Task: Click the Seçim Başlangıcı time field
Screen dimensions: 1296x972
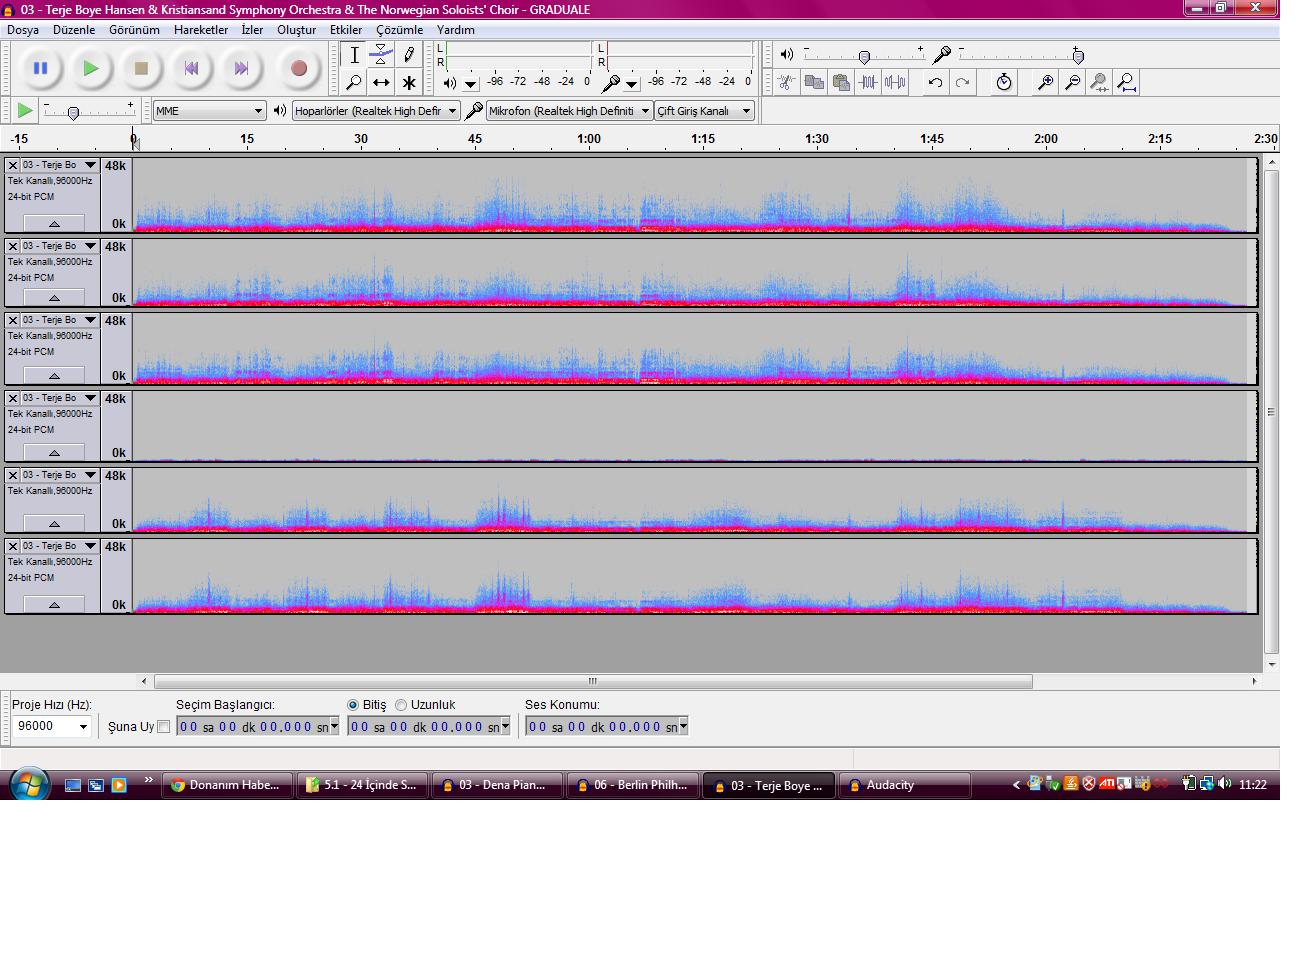Action: click(258, 727)
